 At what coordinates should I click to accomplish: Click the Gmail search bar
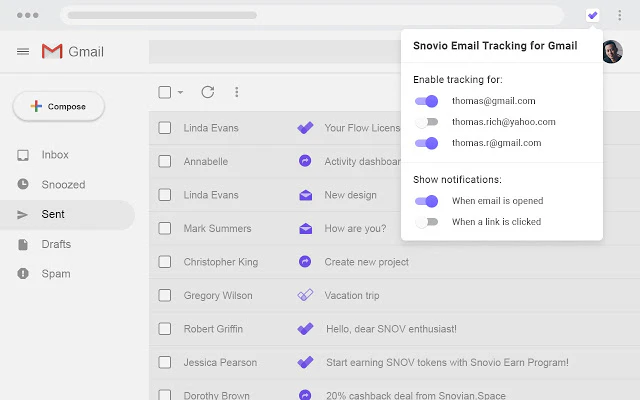click(274, 52)
